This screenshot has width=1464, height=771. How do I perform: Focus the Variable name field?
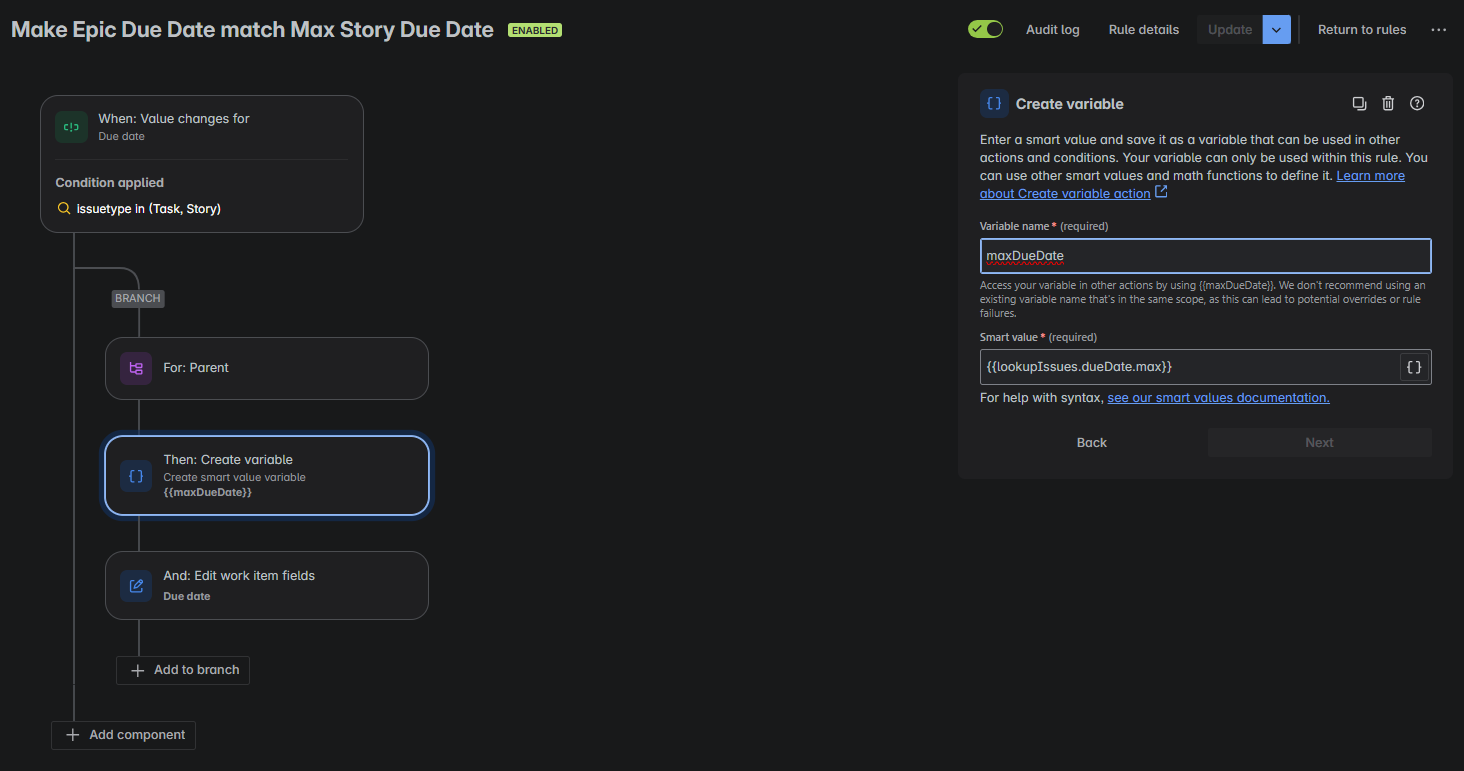click(x=1205, y=256)
